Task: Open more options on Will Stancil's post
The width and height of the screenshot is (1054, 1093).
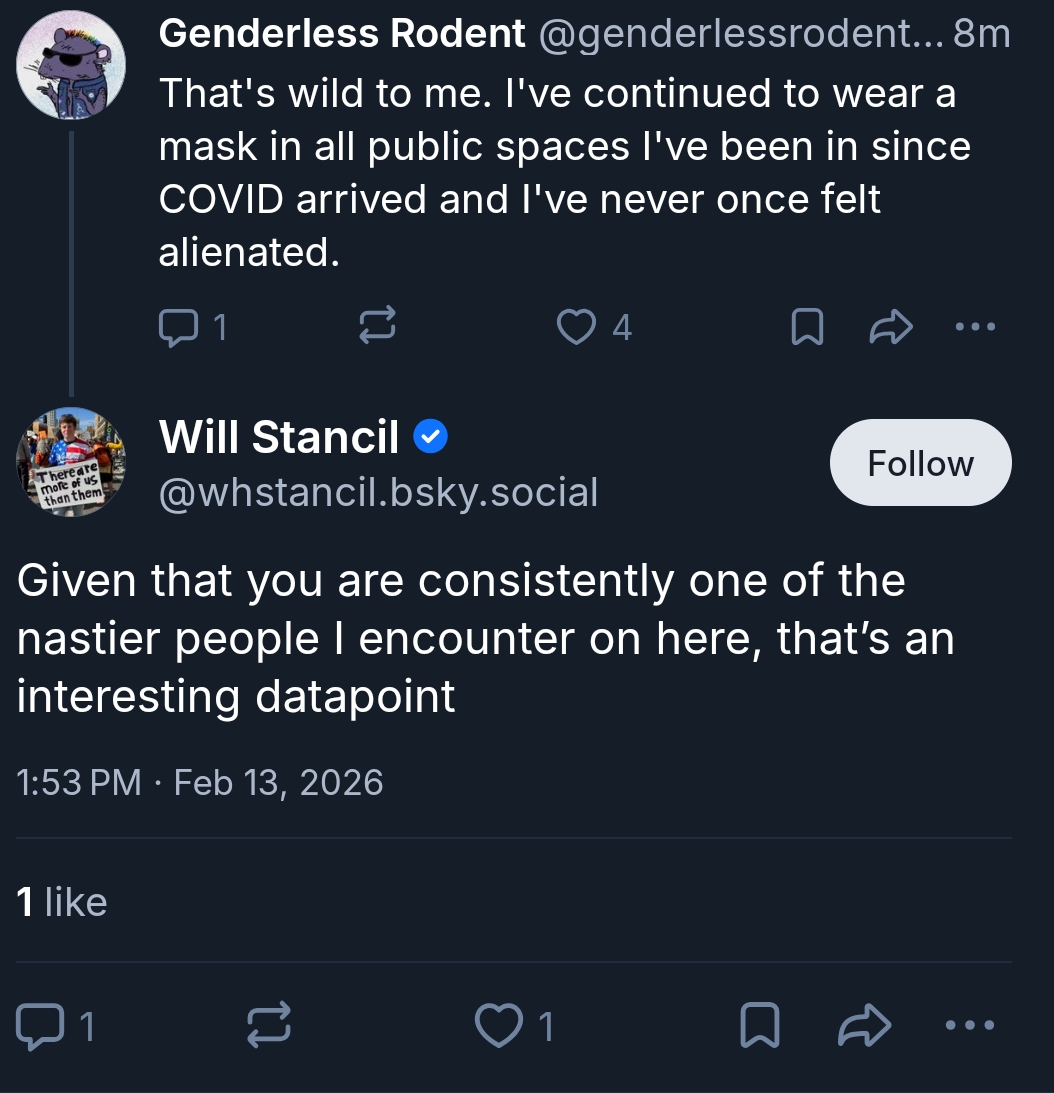Action: (970, 1026)
